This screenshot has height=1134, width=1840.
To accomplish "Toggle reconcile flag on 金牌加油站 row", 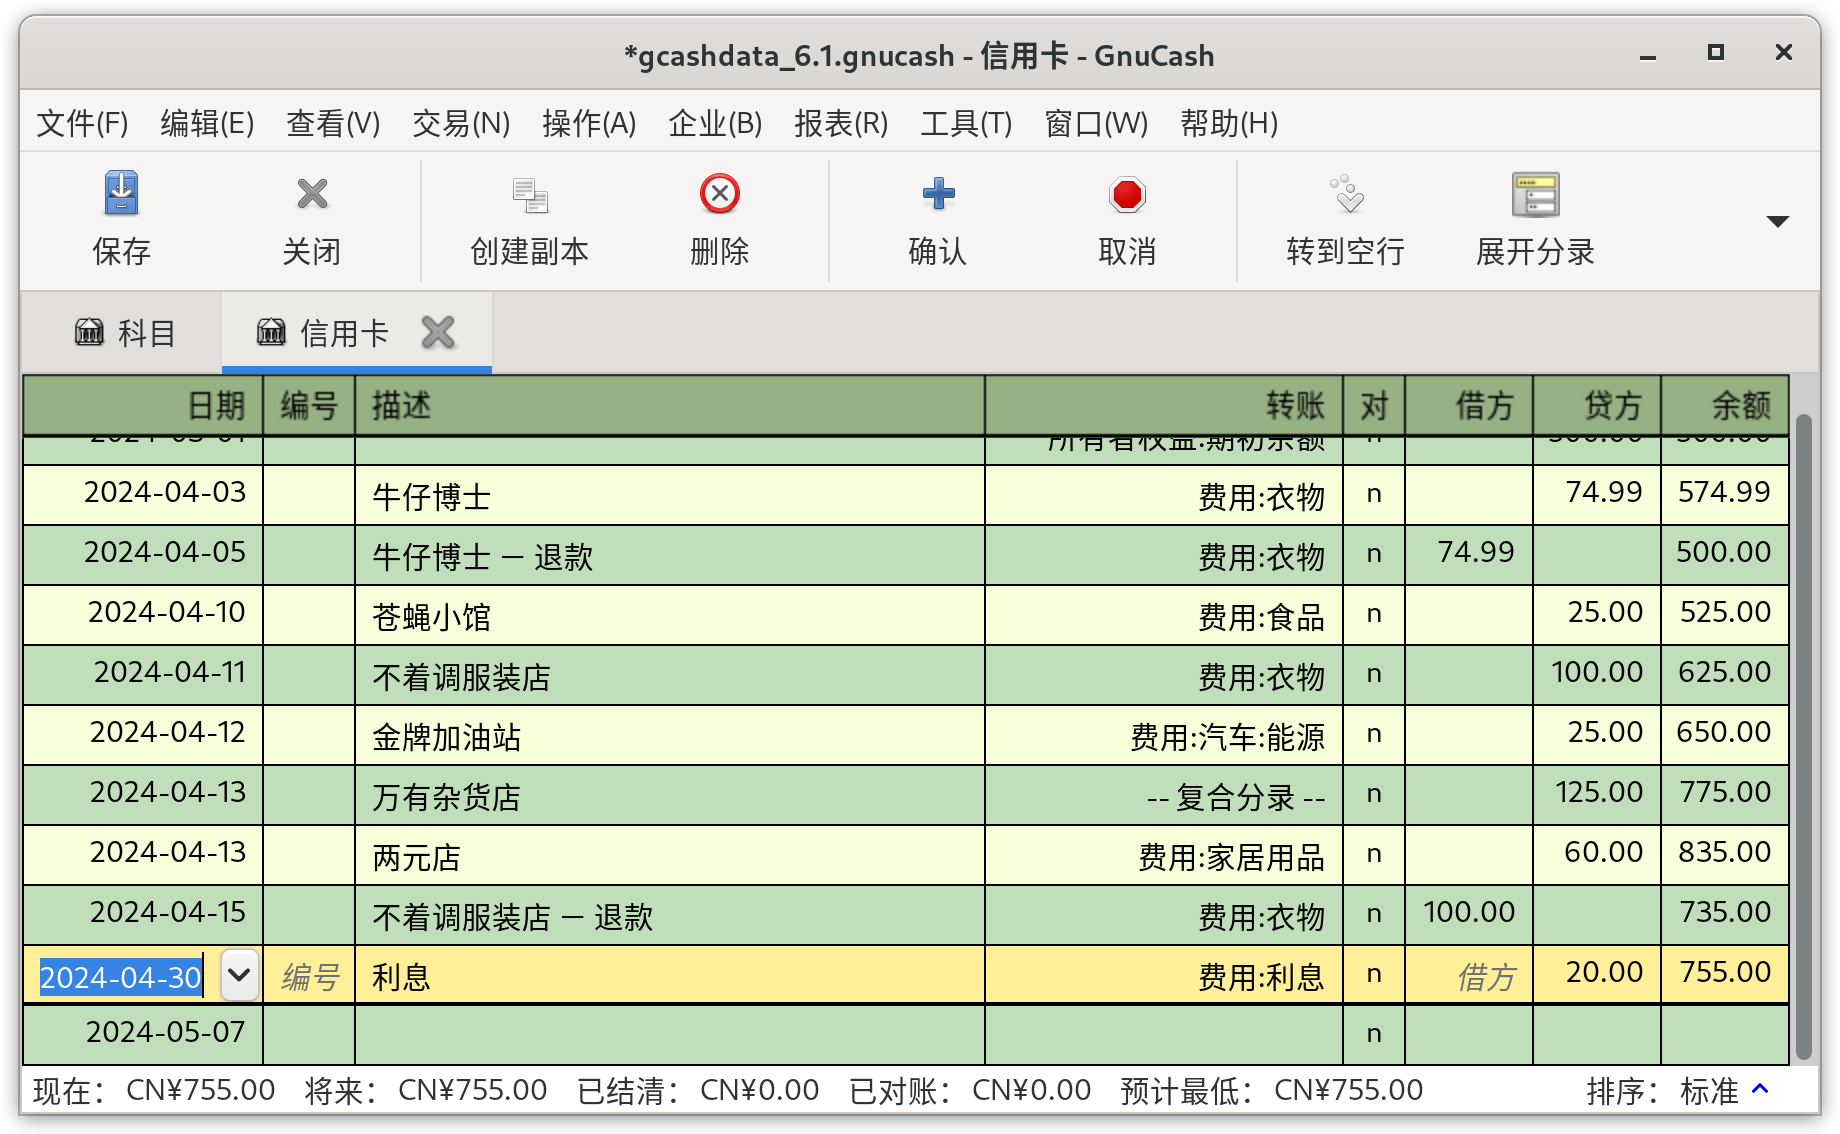I will [1374, 734].
